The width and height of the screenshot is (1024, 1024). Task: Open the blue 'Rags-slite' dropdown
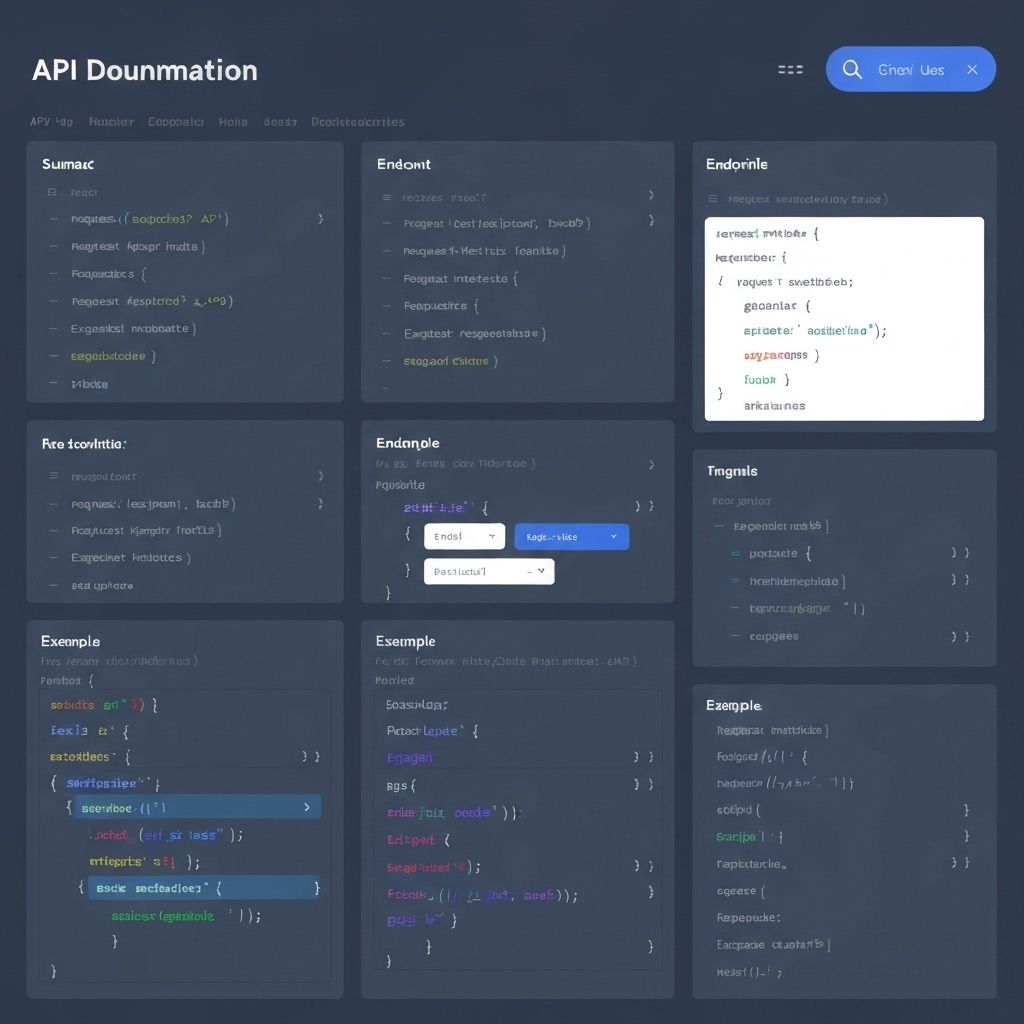(571, 536)
